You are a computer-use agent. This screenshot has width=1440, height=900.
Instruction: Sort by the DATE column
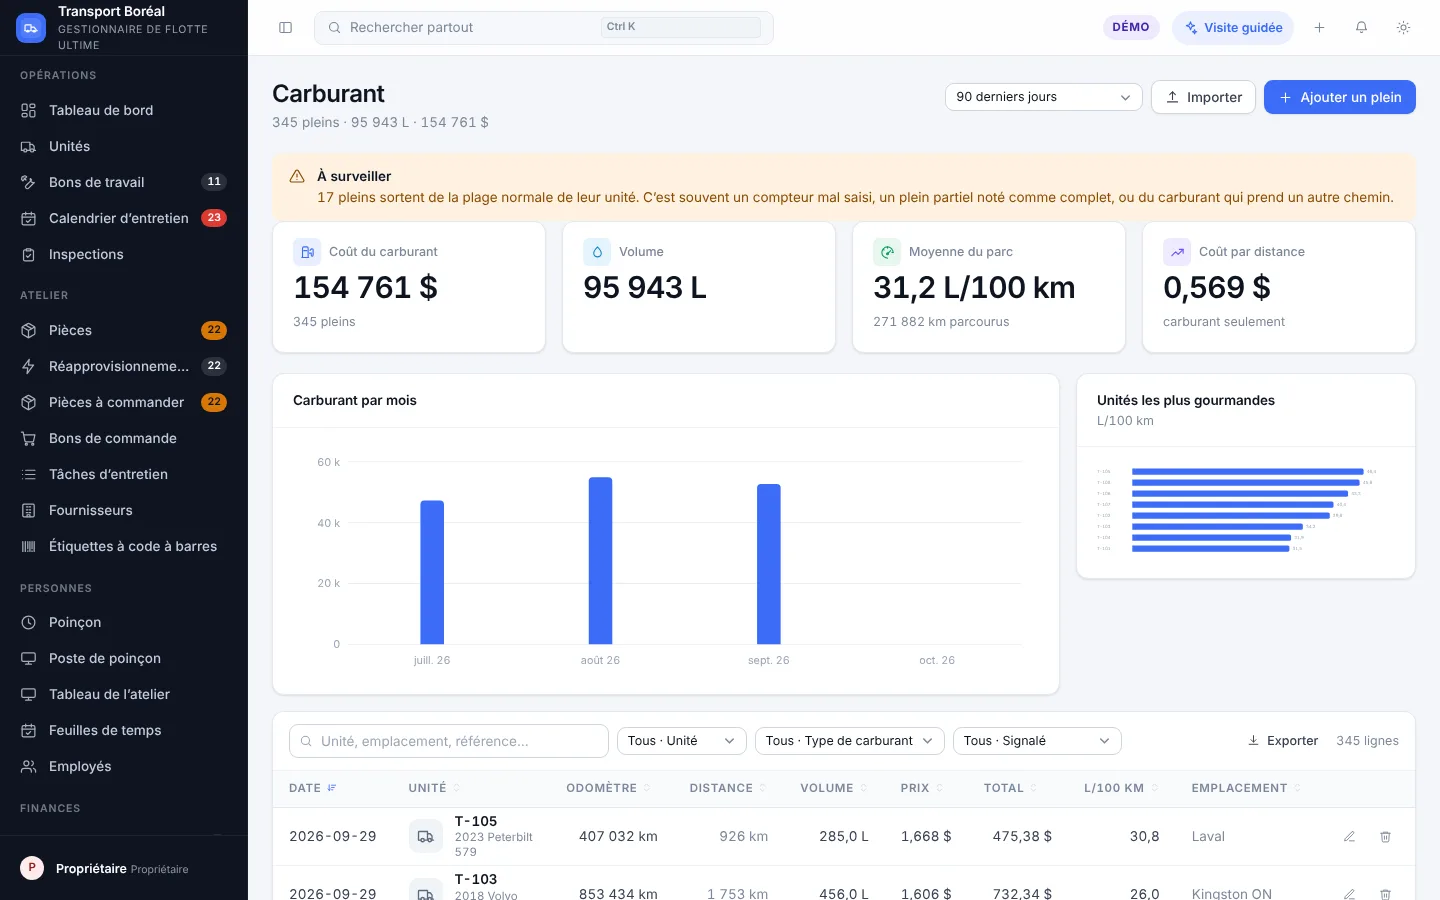(313, 788)
